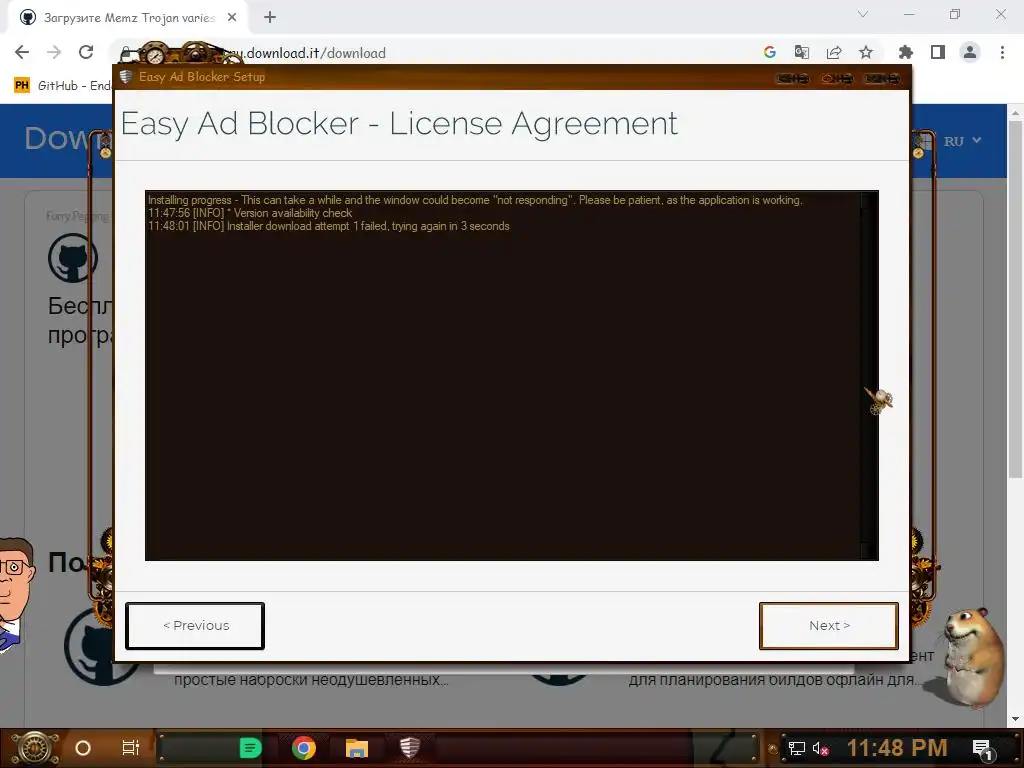The width and height of the screenshot is (1024, 768).
Task: Click the 'Installer download attempt 1 failed' log line
Action: [328, 226]
